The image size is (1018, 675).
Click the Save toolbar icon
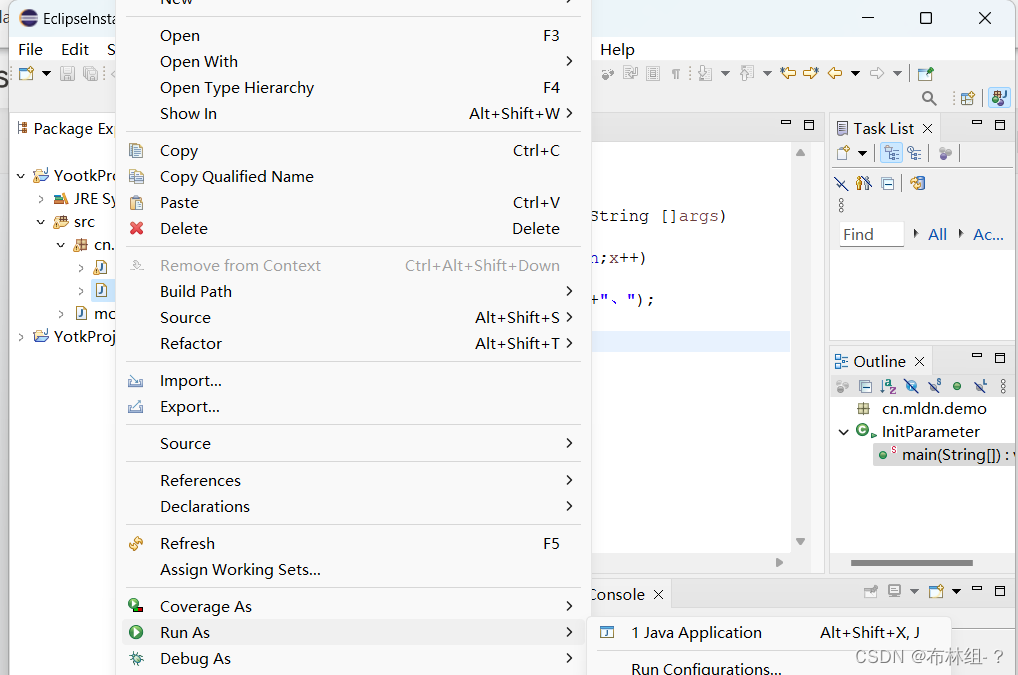pyautogui.click(x=67, y=73)
